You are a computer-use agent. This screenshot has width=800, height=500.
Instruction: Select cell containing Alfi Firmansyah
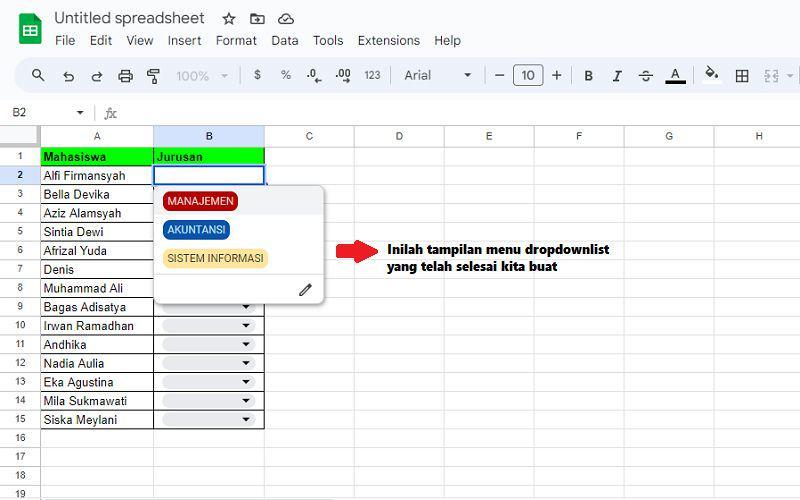pyautogui.click(x=97, y=176)
